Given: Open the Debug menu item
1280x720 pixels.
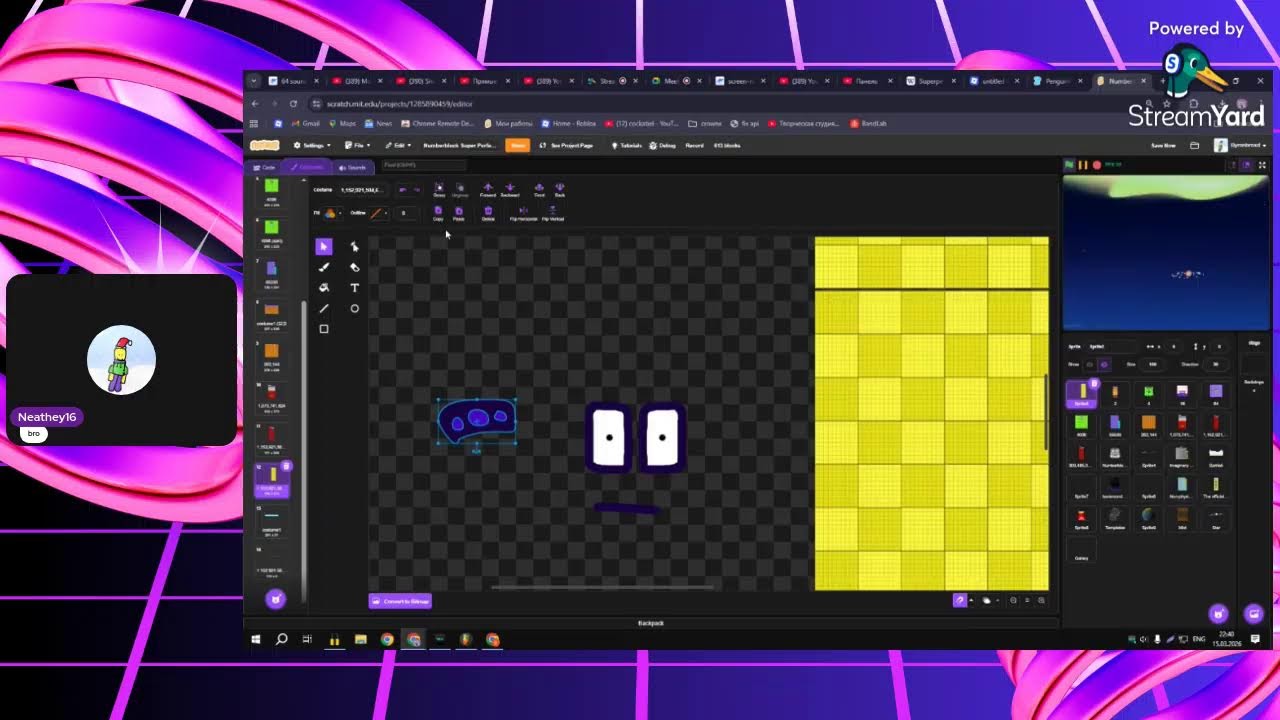Looking at the screenshot, I should (x=663, y=145).
